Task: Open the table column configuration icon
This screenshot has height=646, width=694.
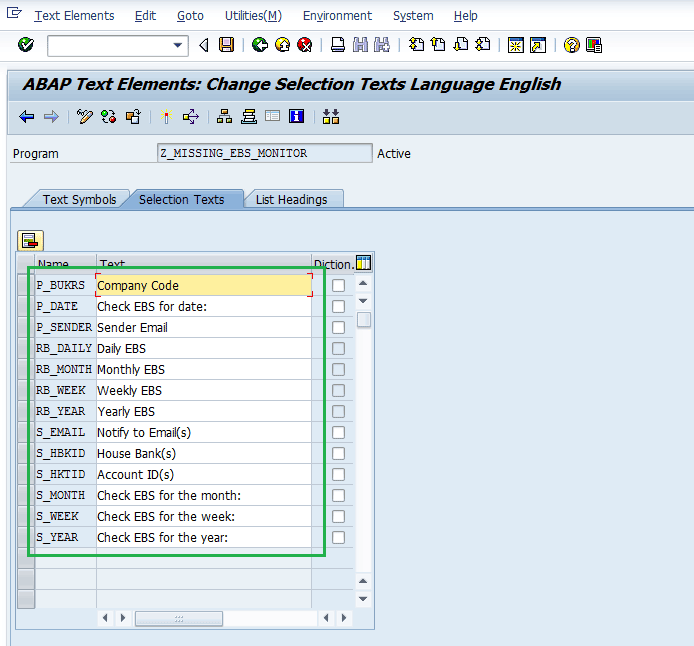Action: pos(363,263)
